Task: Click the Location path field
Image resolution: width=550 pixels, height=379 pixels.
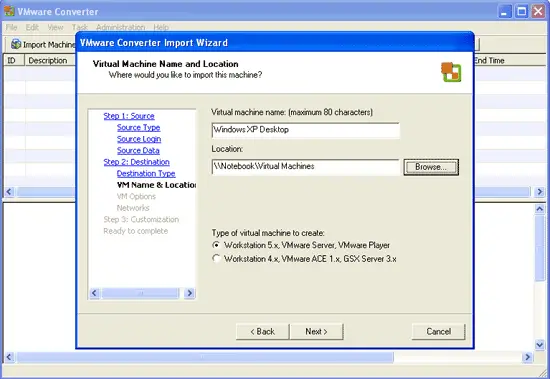Action: click(x=306, y=167)
